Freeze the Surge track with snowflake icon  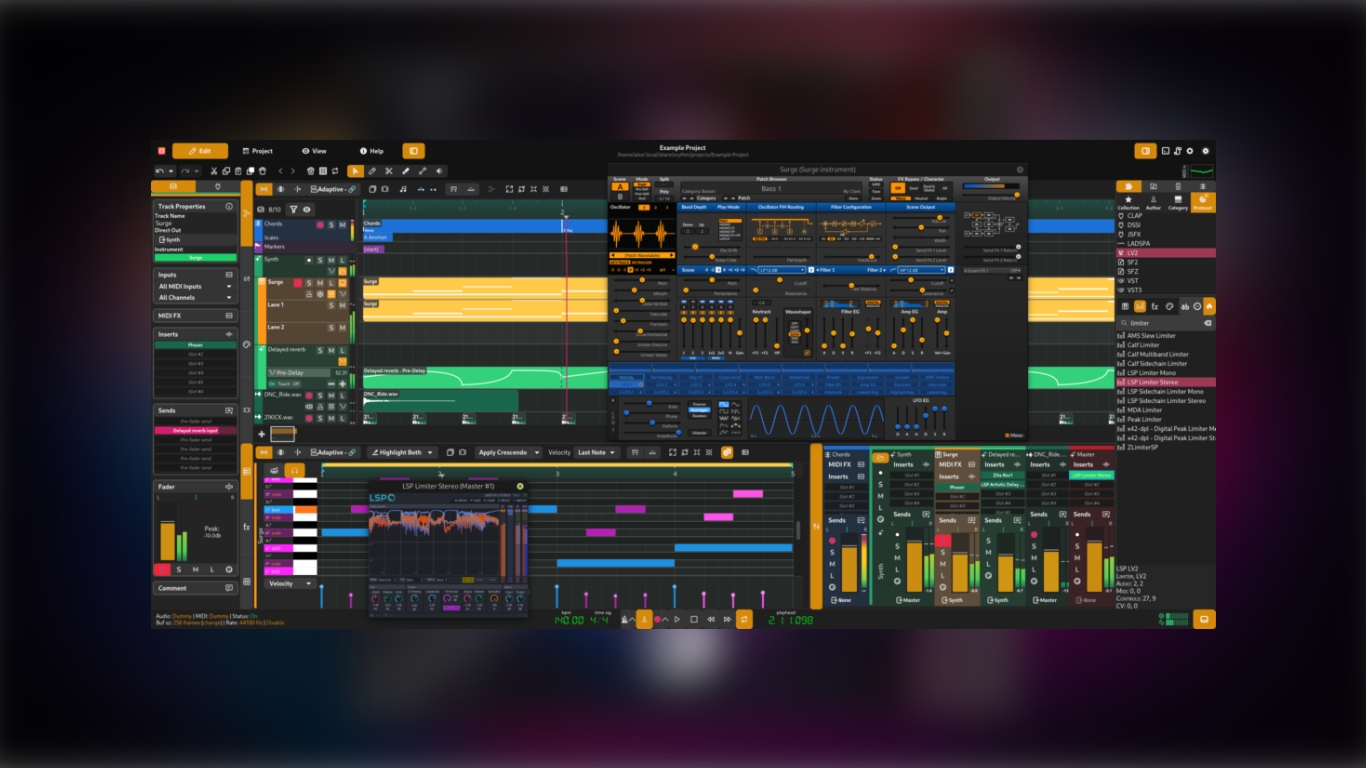[x=320, y=294]
